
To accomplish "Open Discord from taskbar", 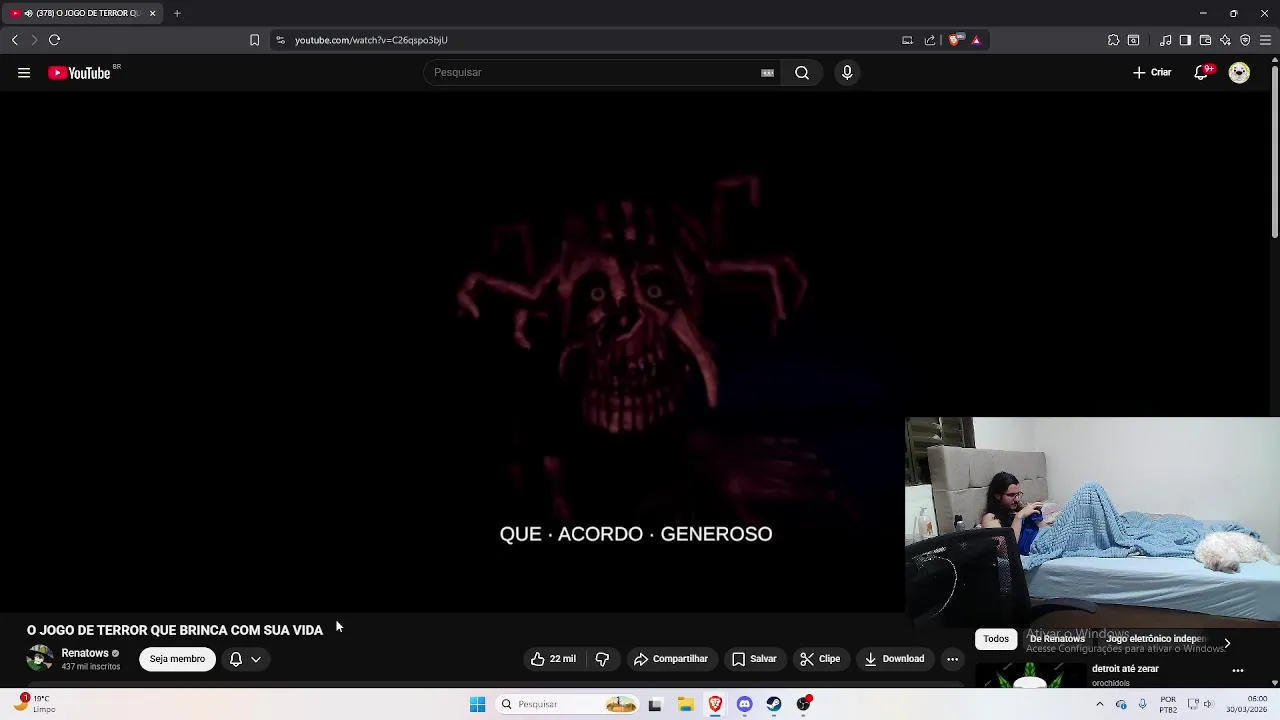I will 744,704.
